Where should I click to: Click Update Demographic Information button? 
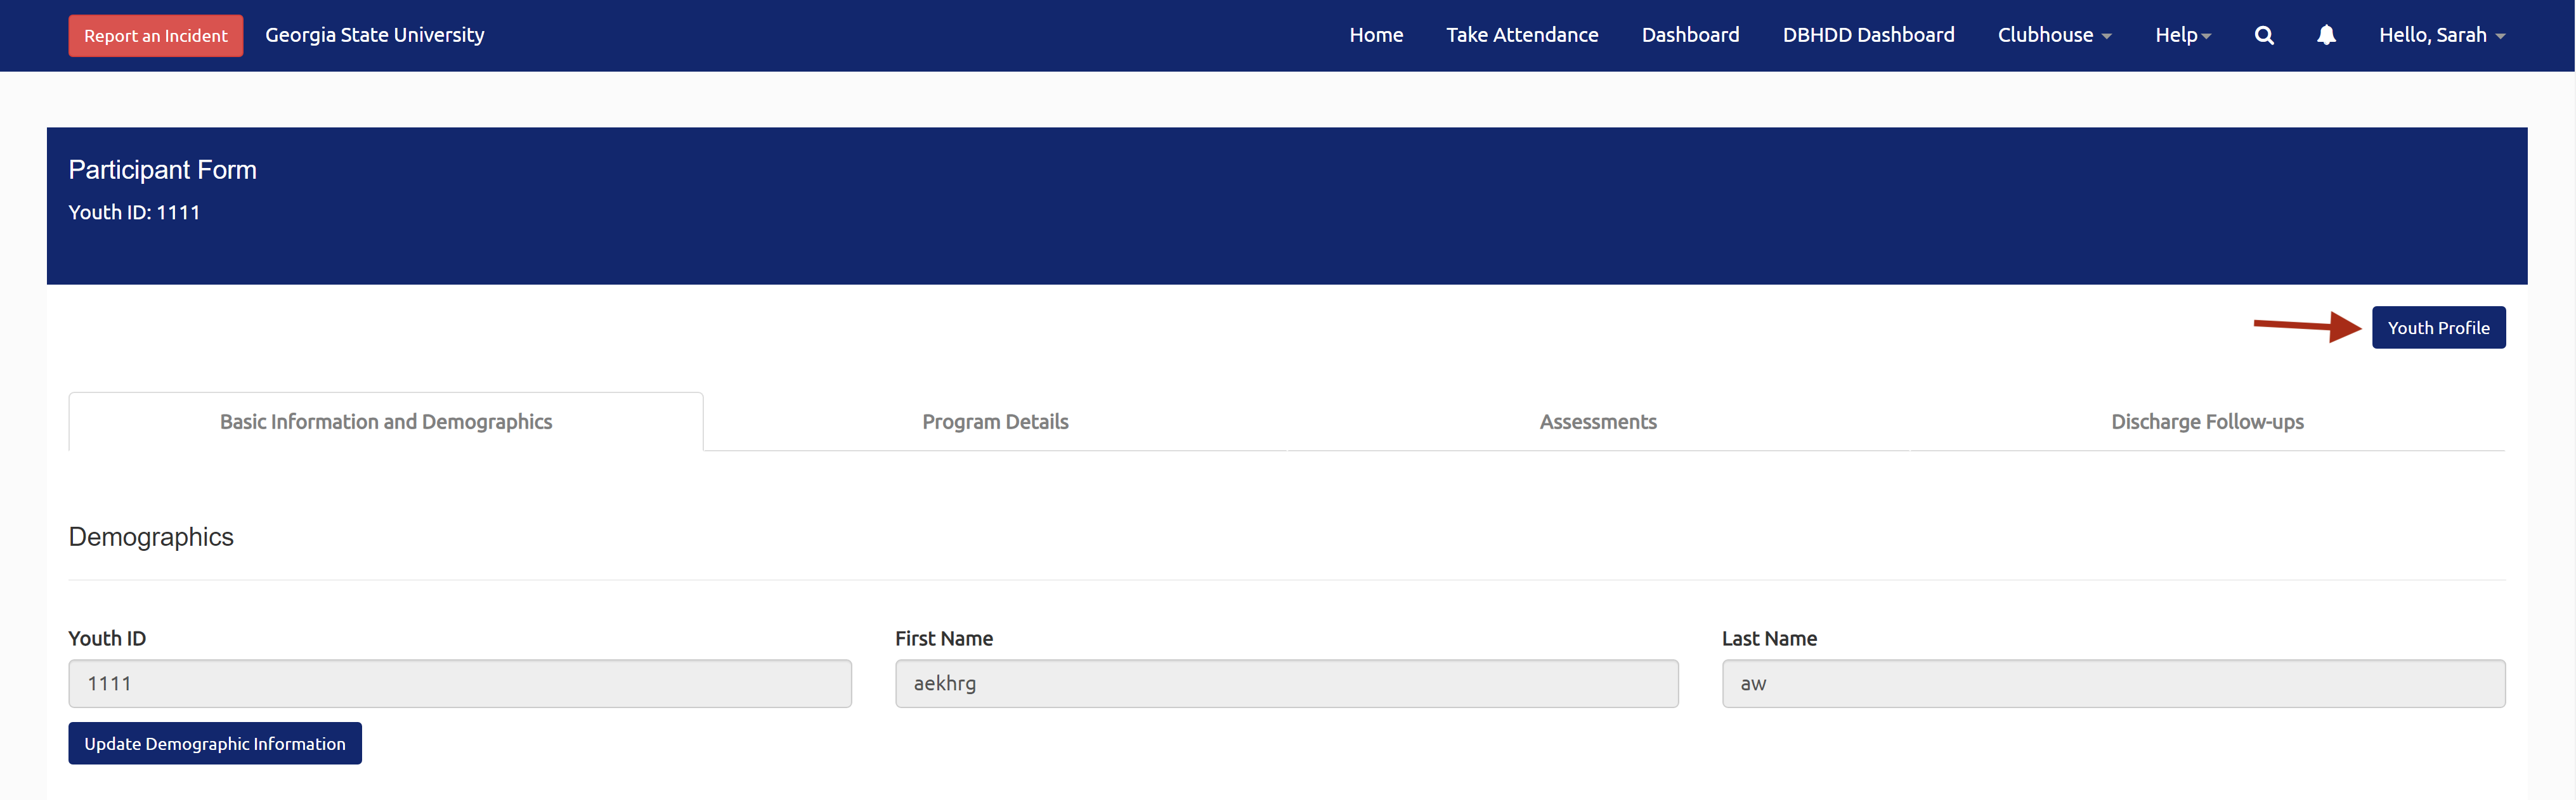[x=214, y=744]
